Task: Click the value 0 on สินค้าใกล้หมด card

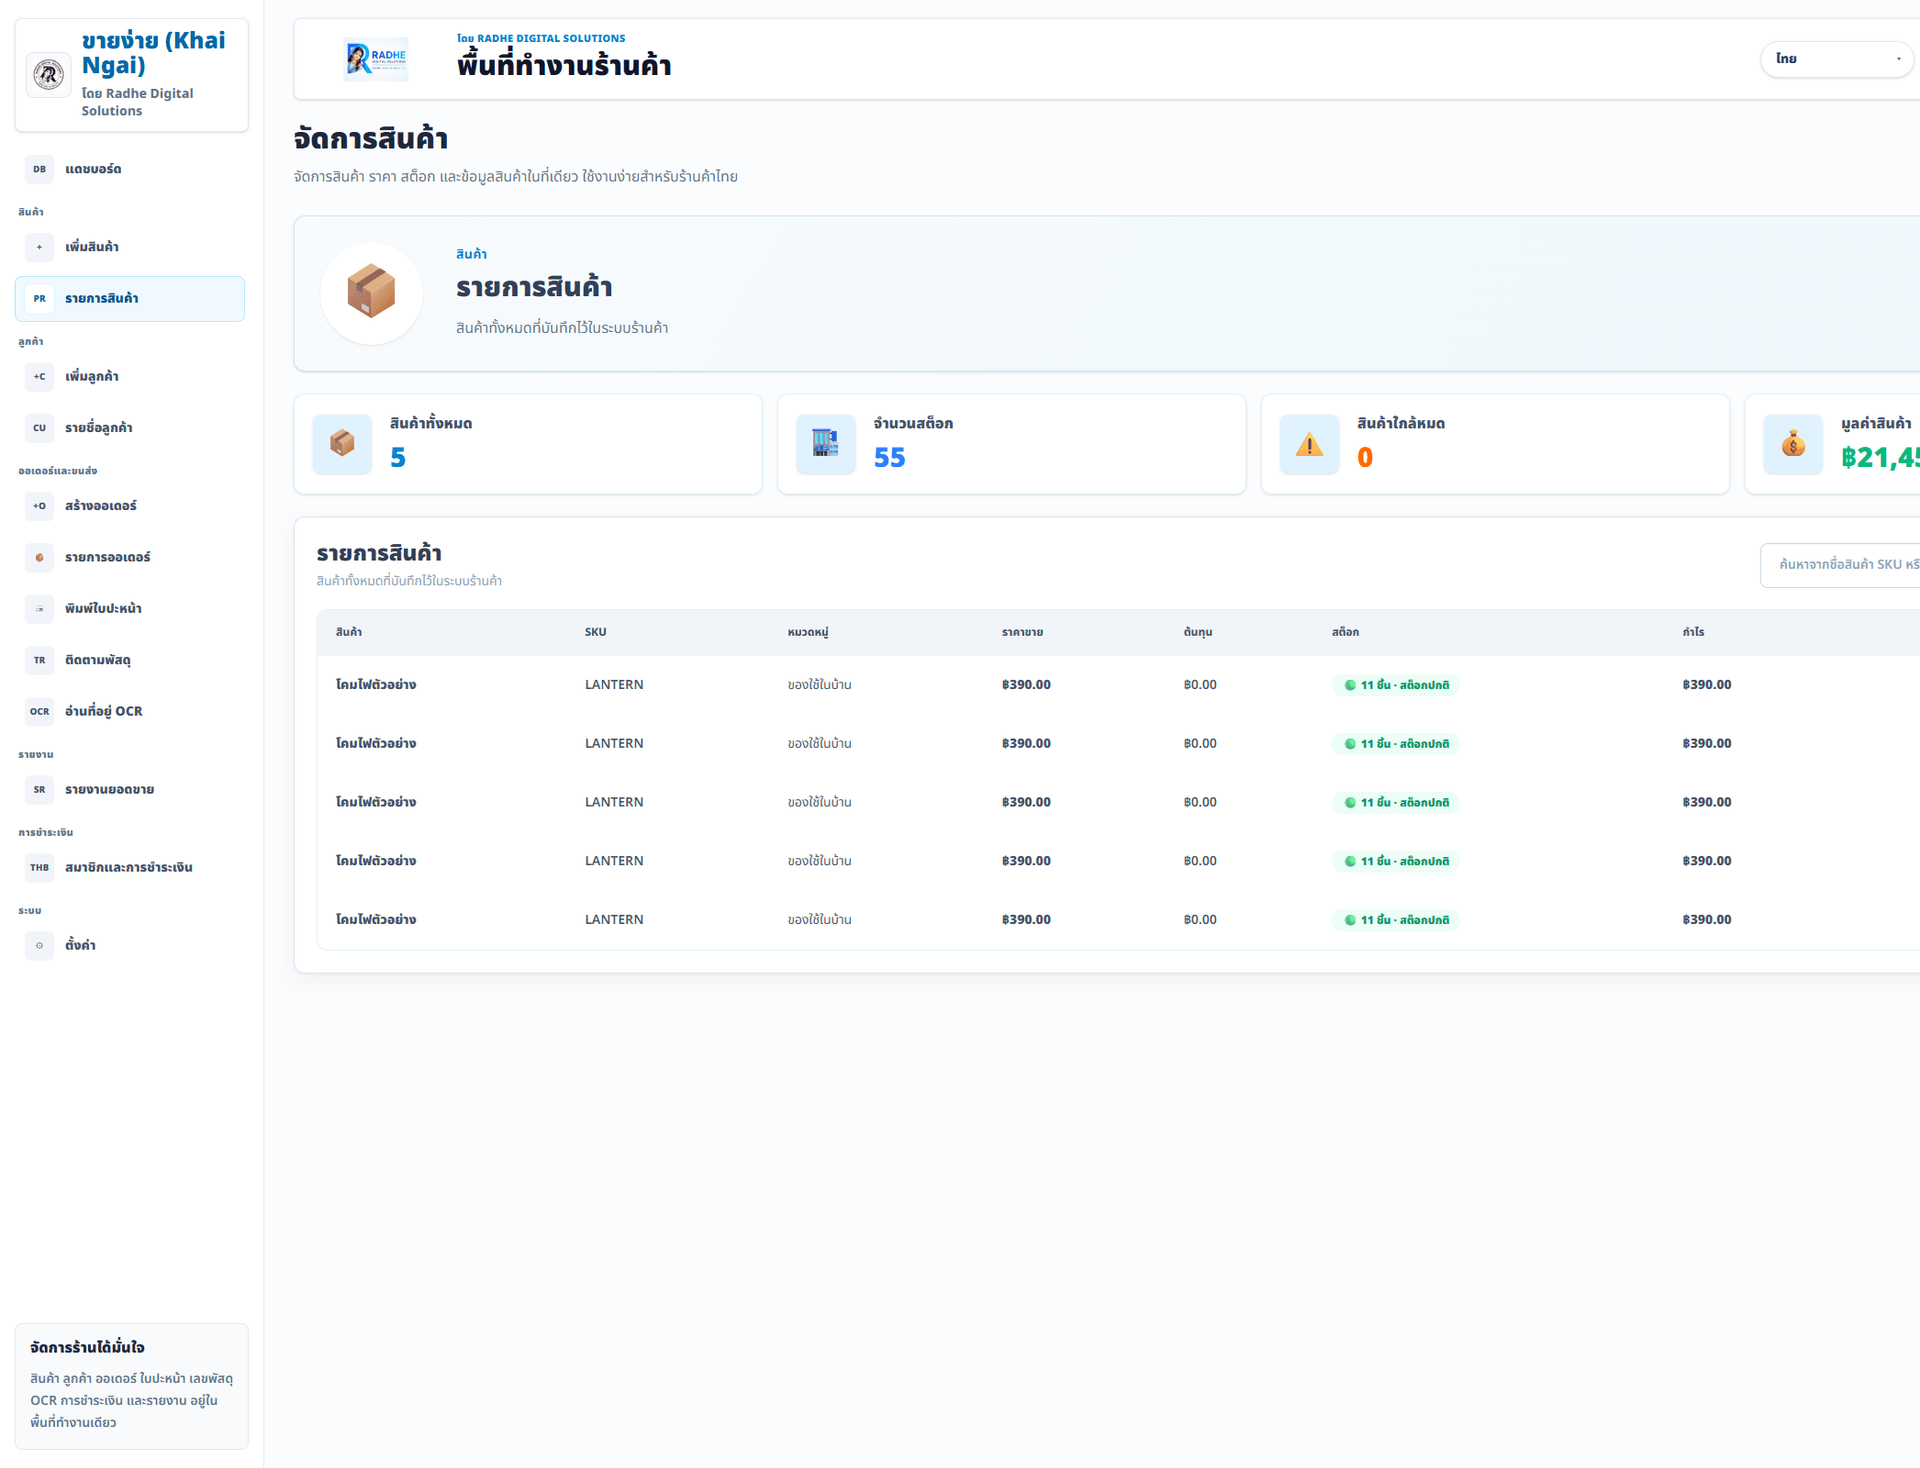Action: (1365, 458)
